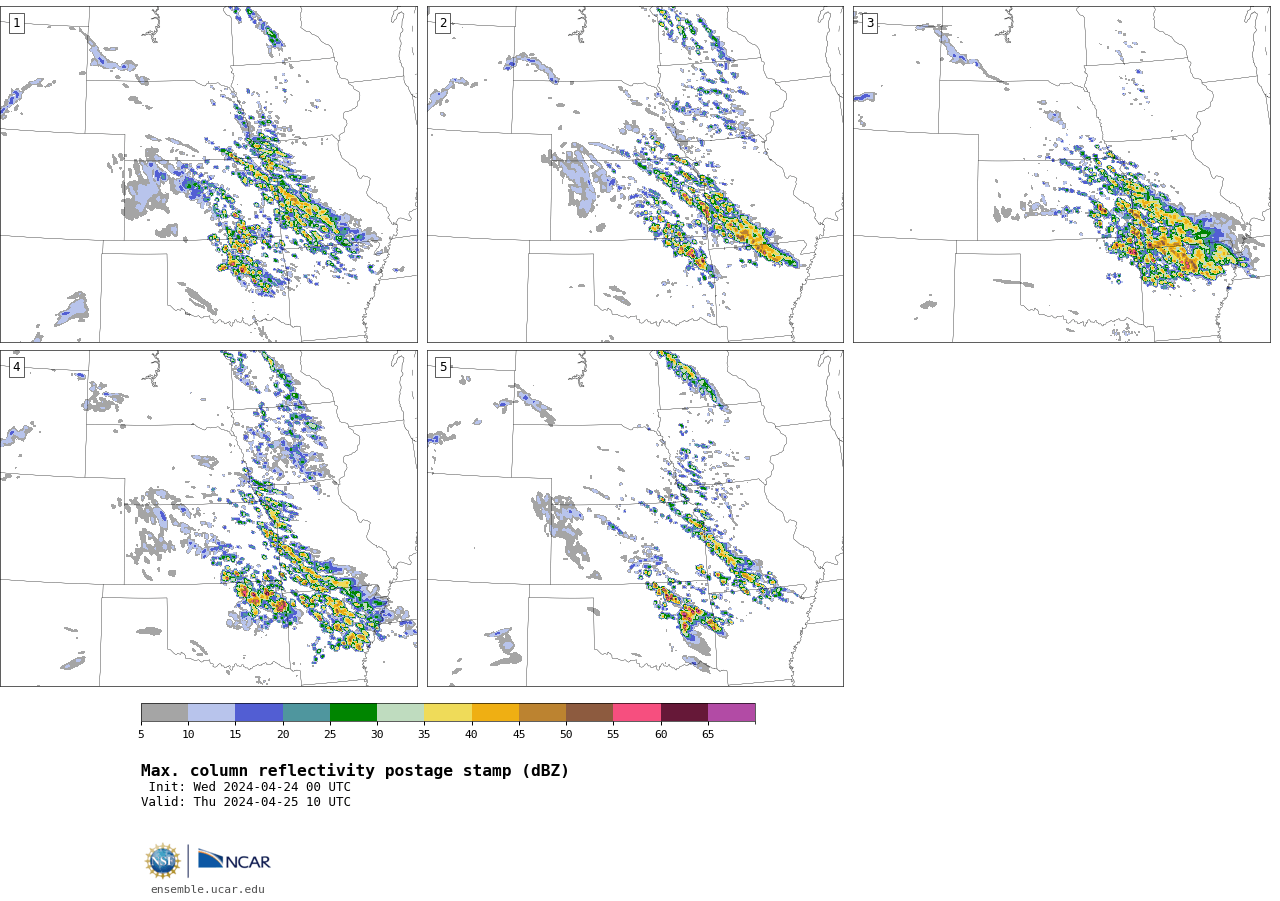Open the ensemble.ucar.edu link text
The image size is (1280, 901).
208,889
